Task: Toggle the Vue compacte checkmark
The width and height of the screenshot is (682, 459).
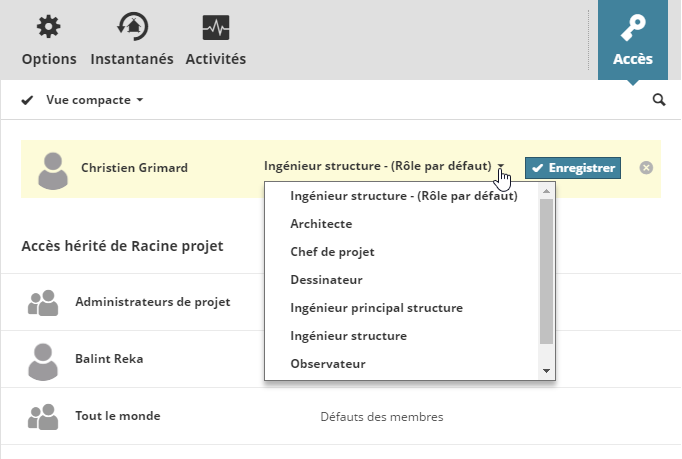Action: [x=27, y=100]
